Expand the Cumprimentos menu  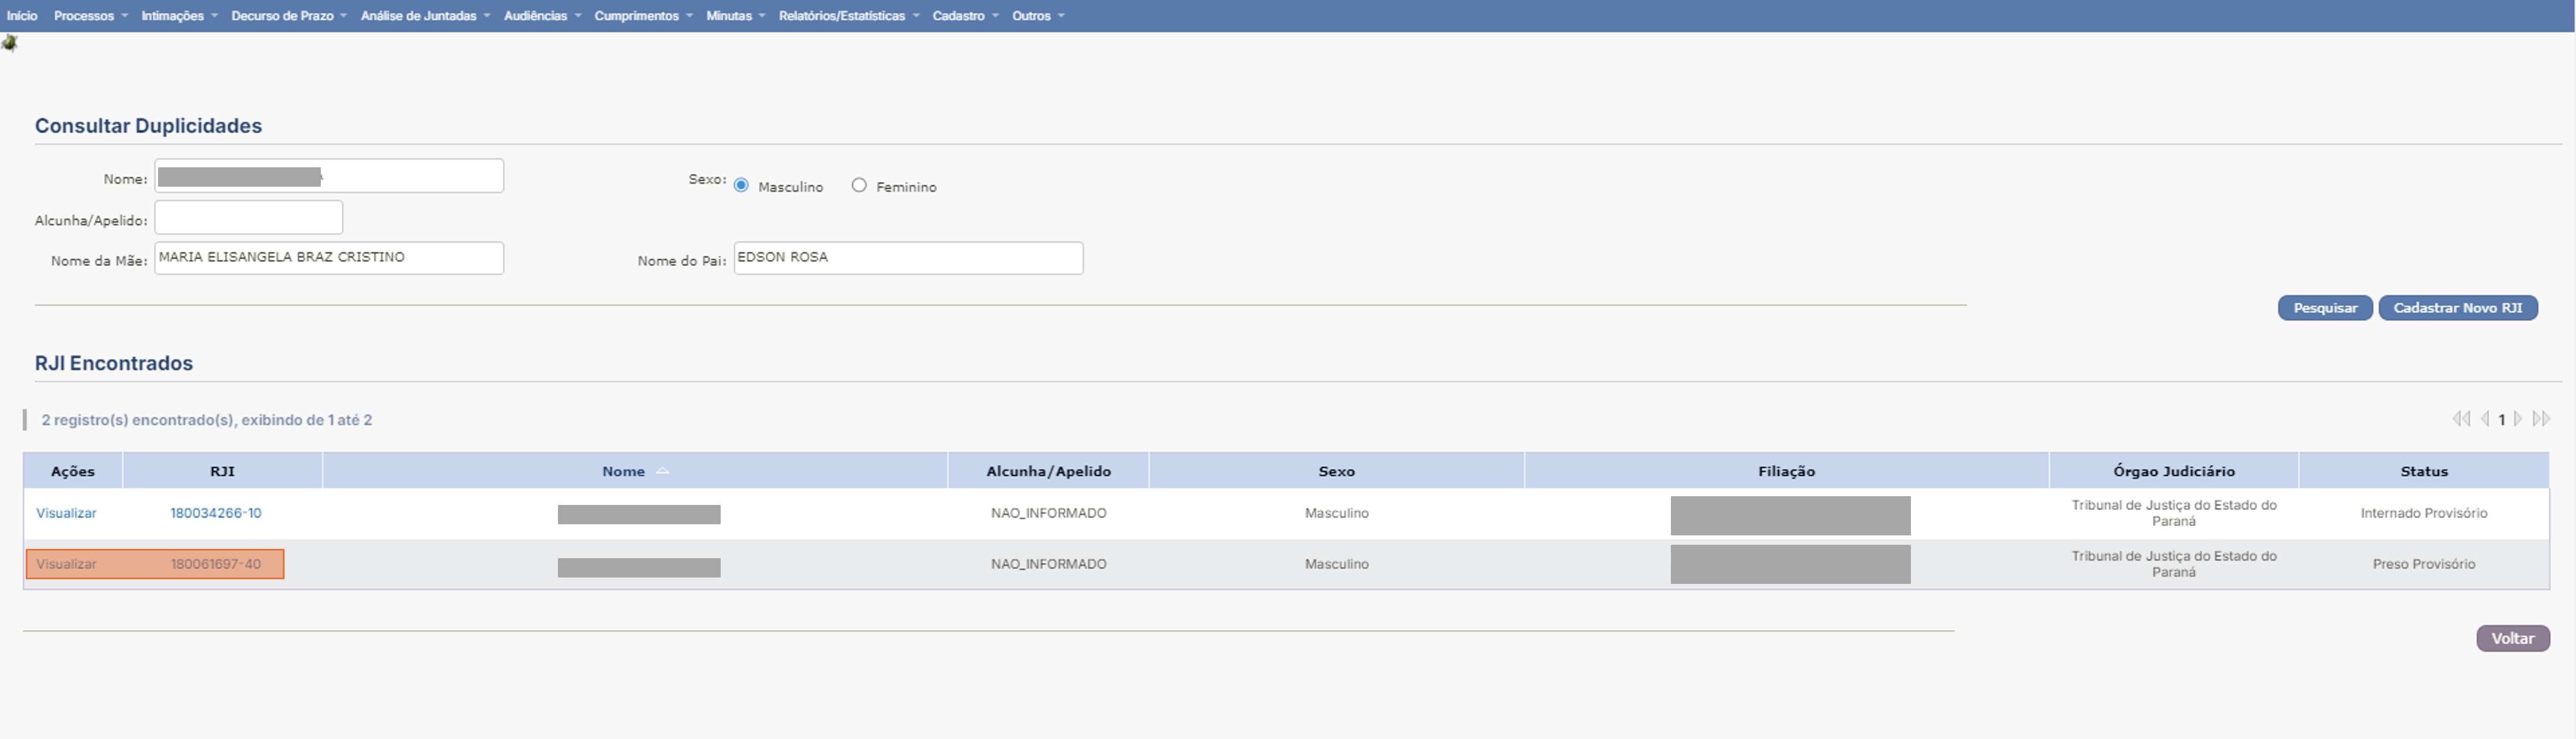tap(643, 16)
